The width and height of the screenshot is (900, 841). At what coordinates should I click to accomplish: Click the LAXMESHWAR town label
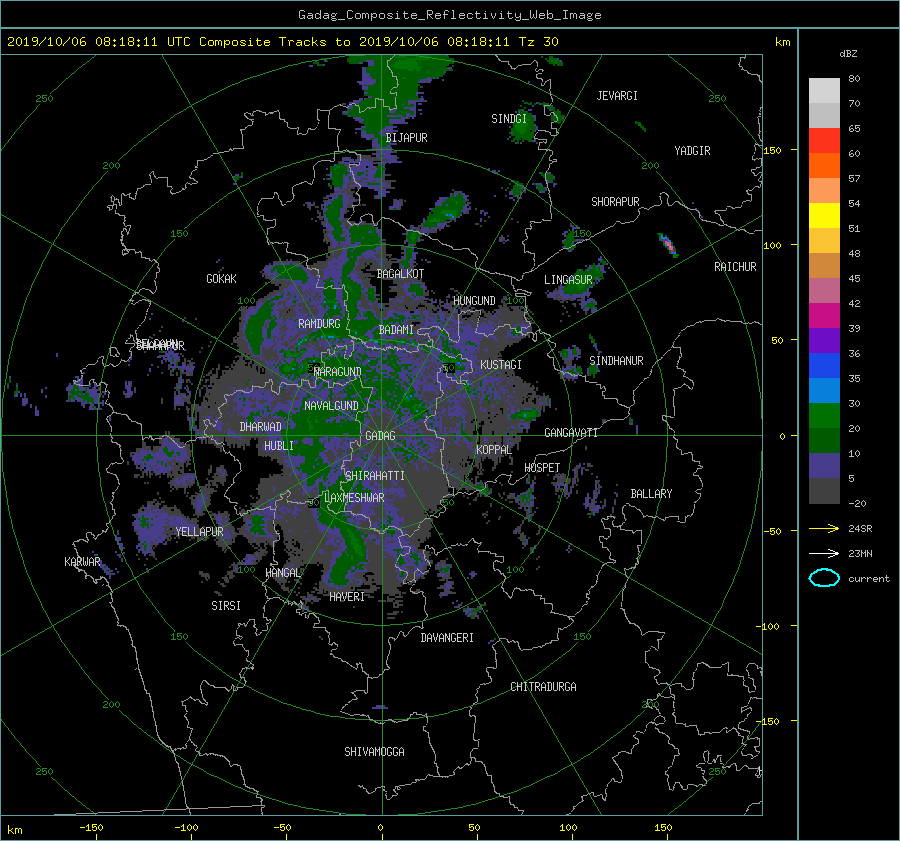coord(355,498)
